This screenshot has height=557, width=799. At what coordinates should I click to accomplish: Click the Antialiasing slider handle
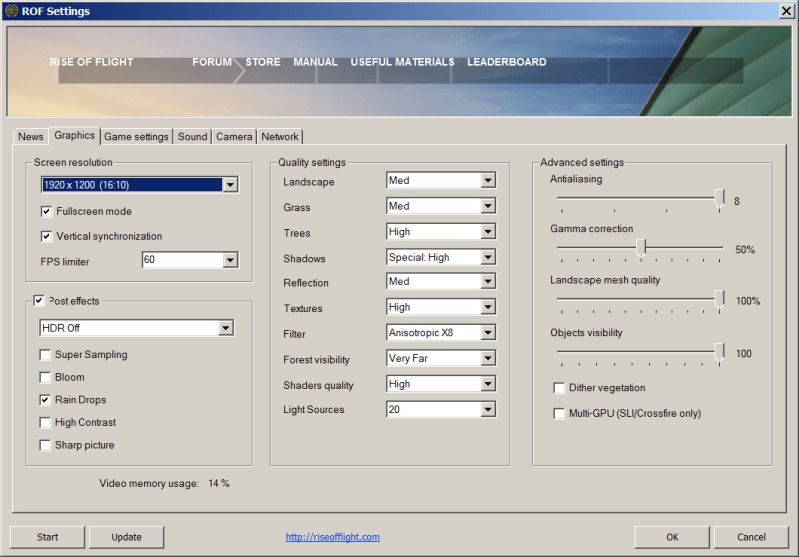(x=719, y=198)
